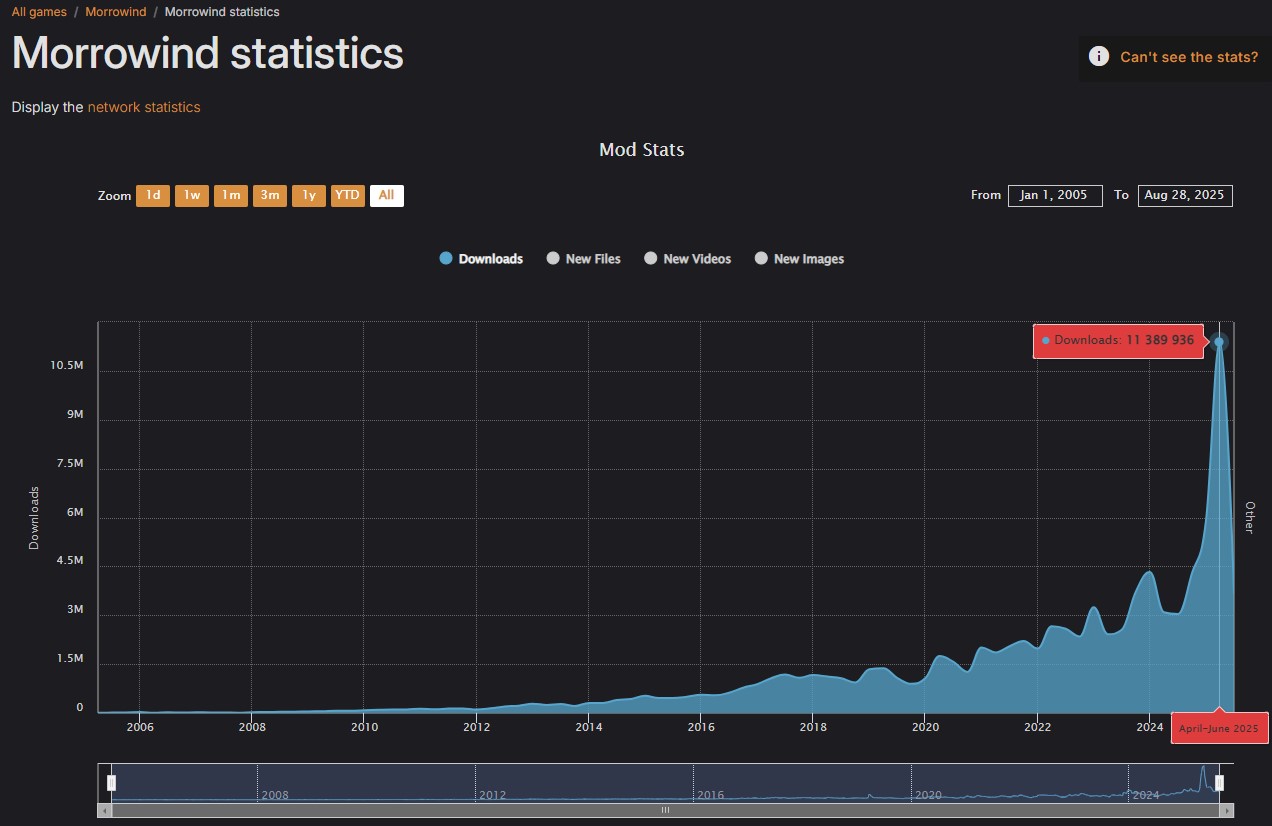This screenshot has height=826, width=1272.
Task: Click the April-June 2025 axis label
Action: [x=1219, y=728]
